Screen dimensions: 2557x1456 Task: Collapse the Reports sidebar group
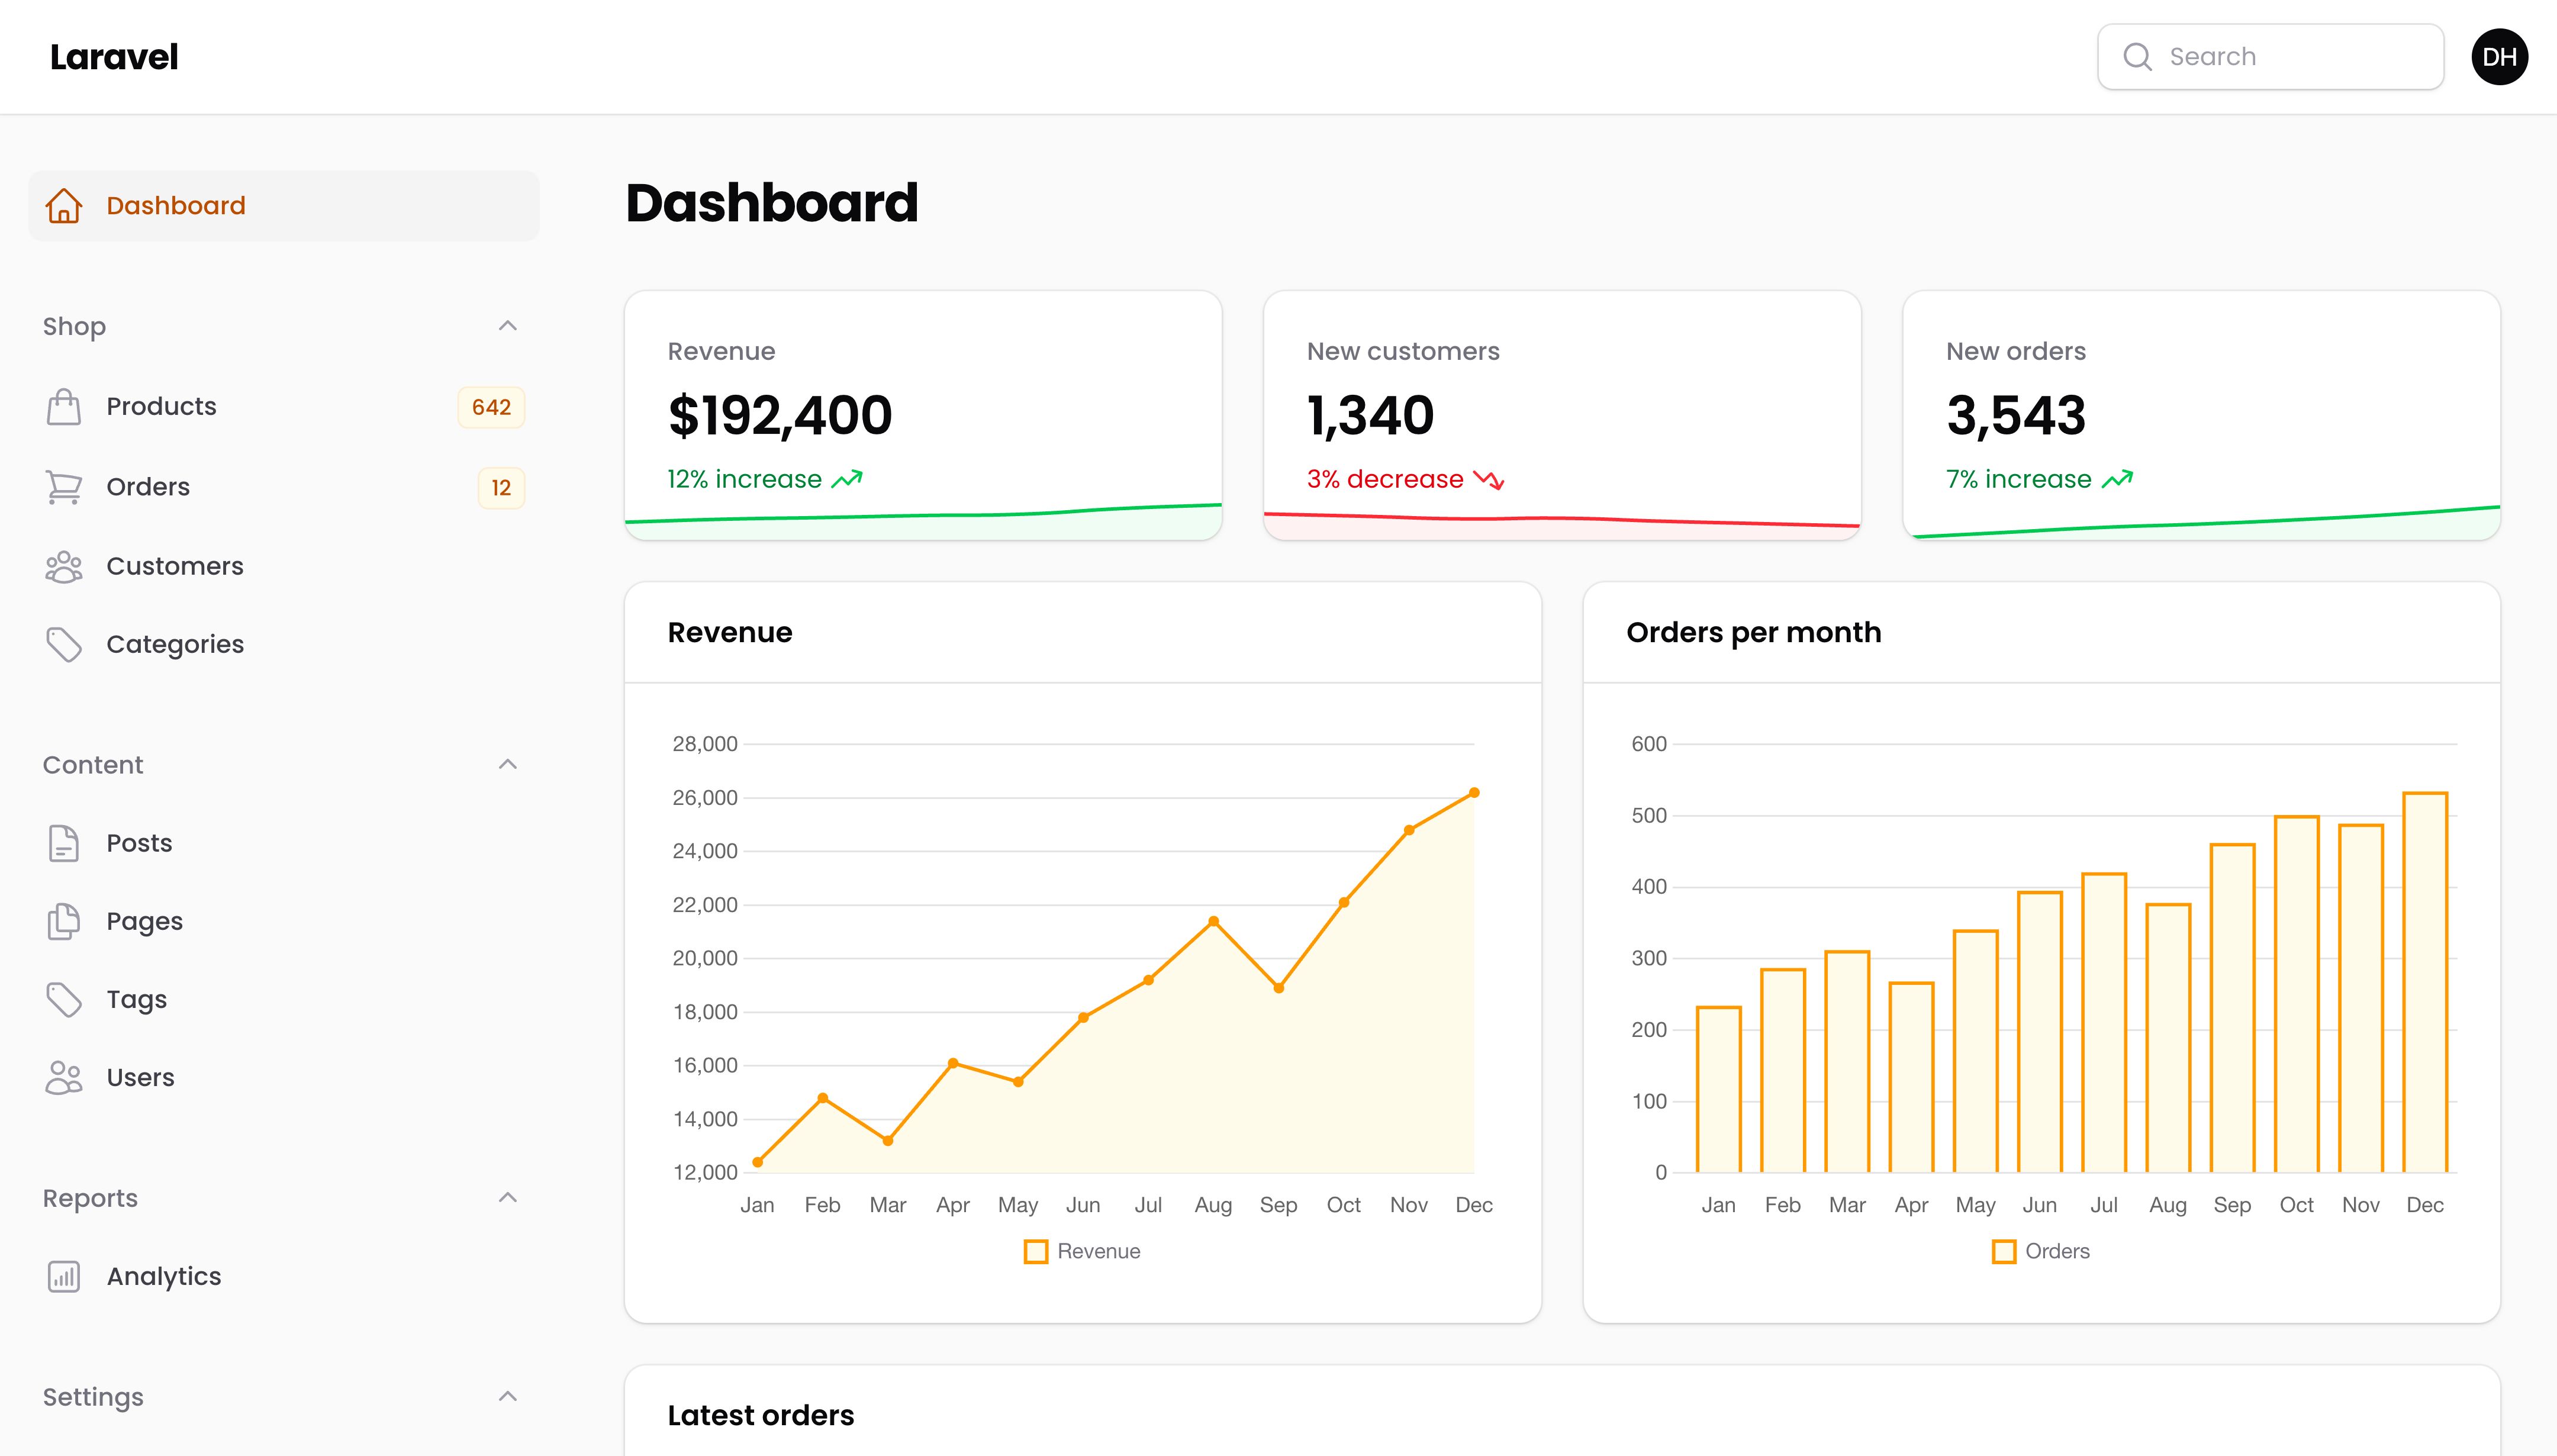(508, 1197)
